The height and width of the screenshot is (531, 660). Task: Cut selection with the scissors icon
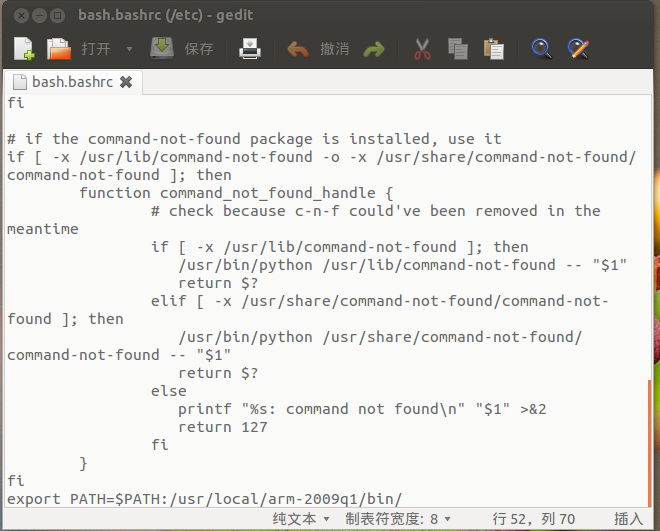422,49
